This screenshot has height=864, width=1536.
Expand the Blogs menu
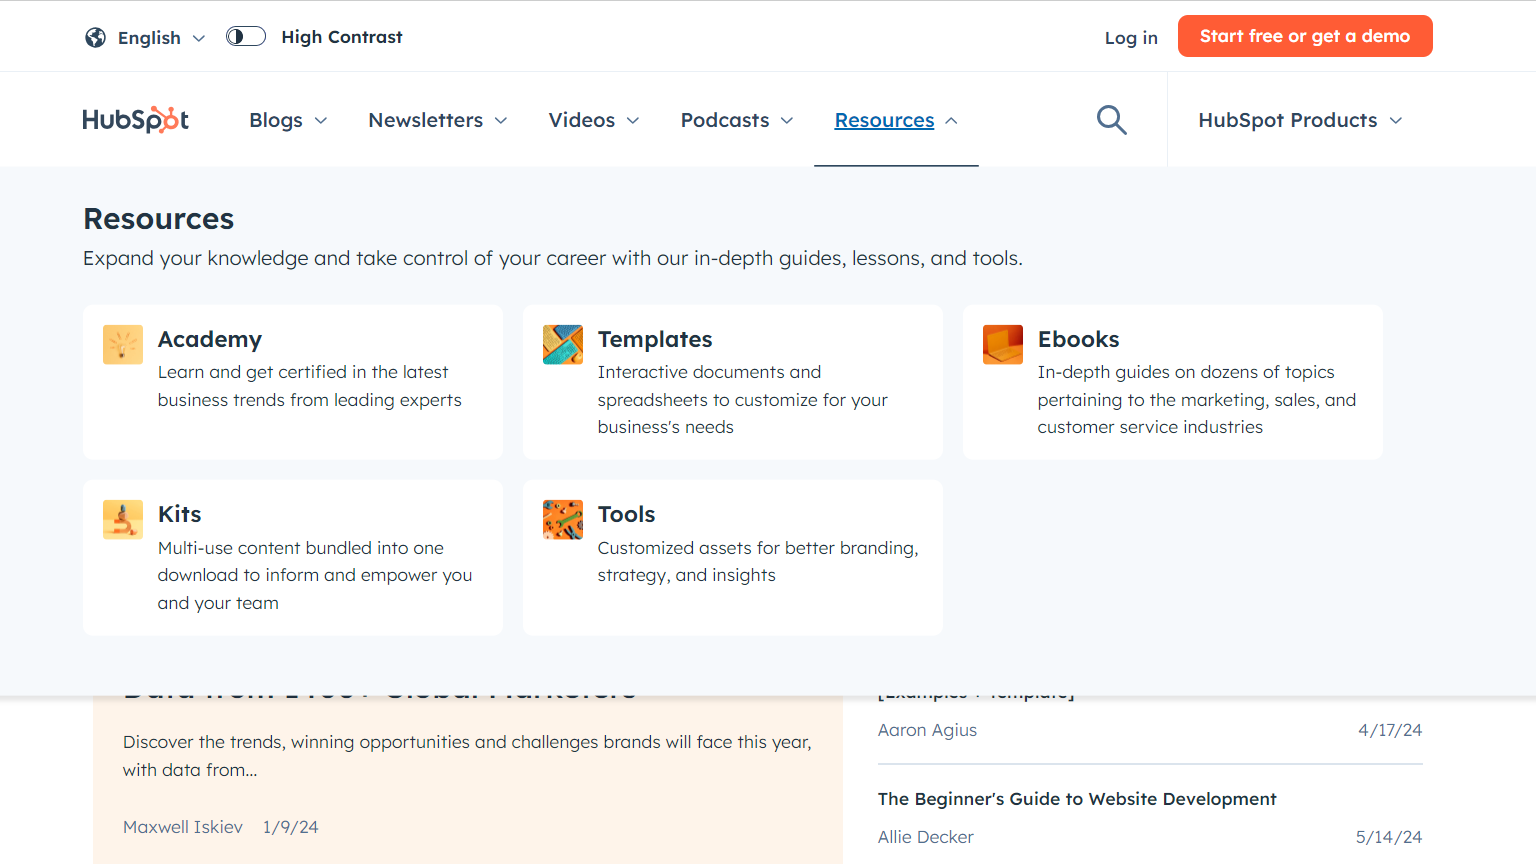coord(288,120)
